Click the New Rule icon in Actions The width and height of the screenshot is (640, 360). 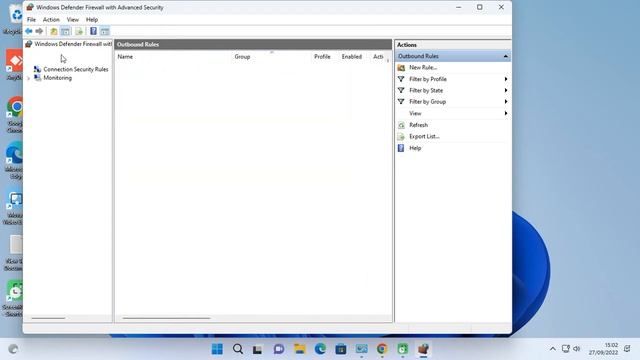tap(401, 68)
